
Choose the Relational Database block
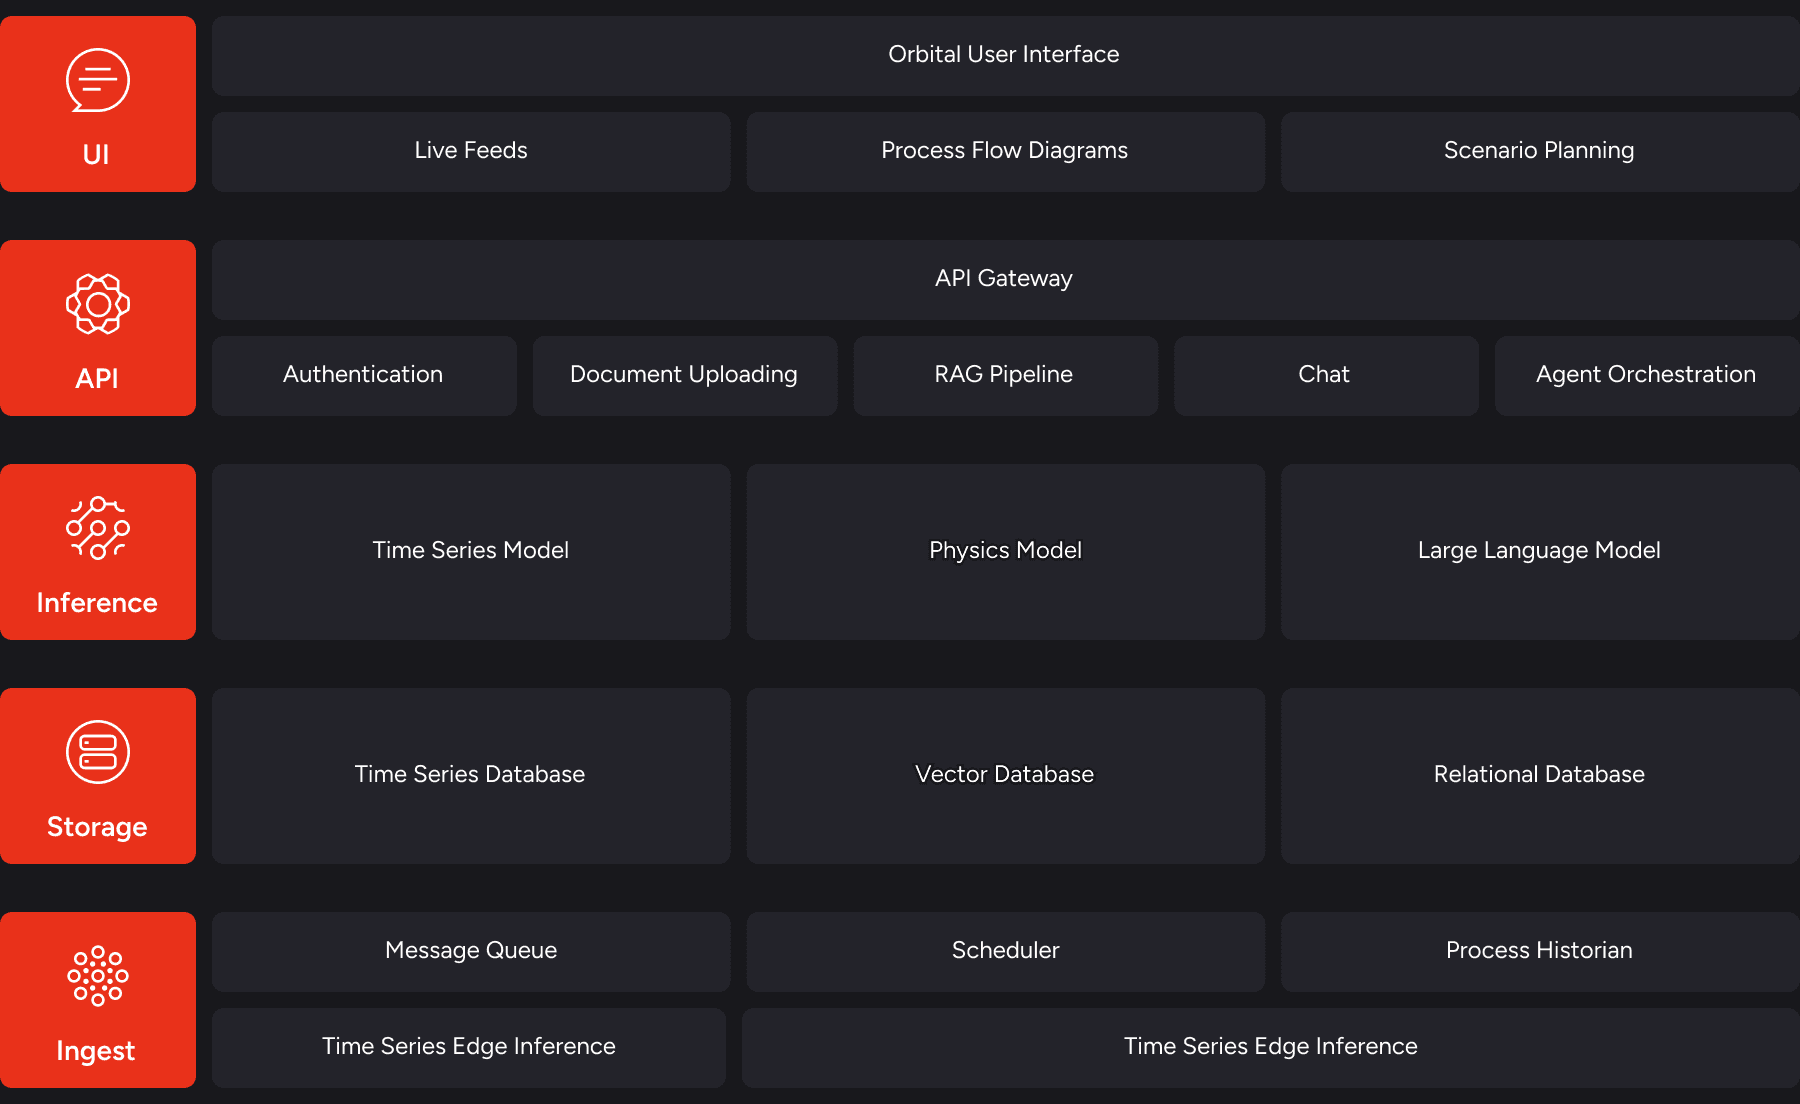click(x=1540, y=776)
